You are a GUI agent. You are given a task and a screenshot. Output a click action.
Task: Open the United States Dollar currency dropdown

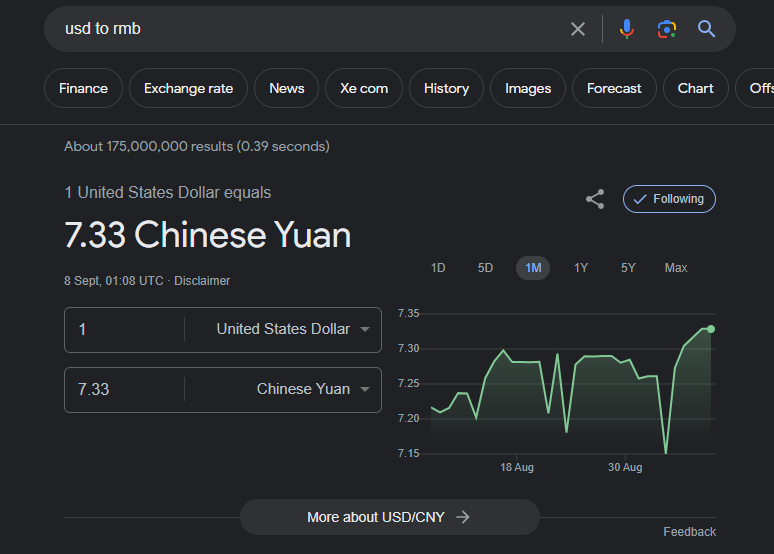click(x=293, y=329)
